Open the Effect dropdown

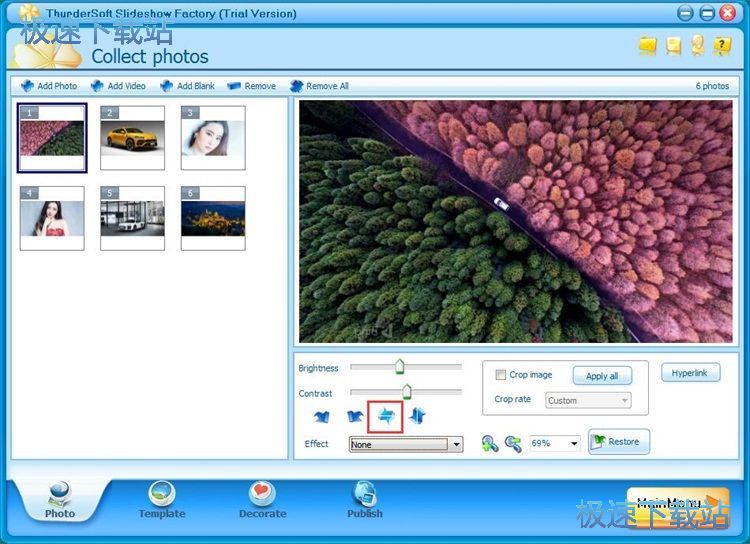tap(457, 444)
